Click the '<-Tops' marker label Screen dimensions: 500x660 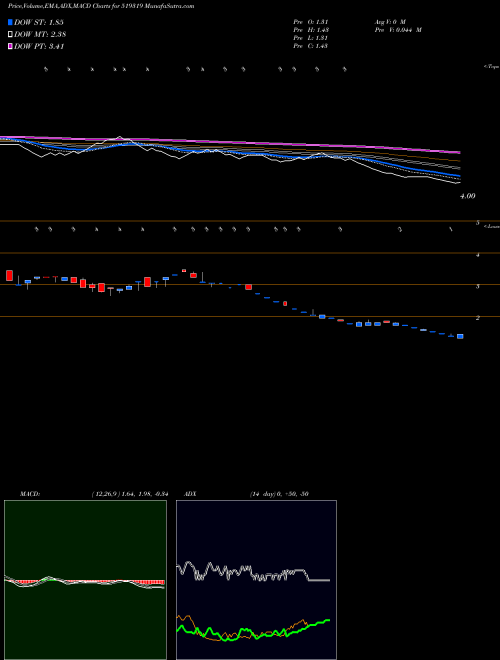tap(491, 67)
